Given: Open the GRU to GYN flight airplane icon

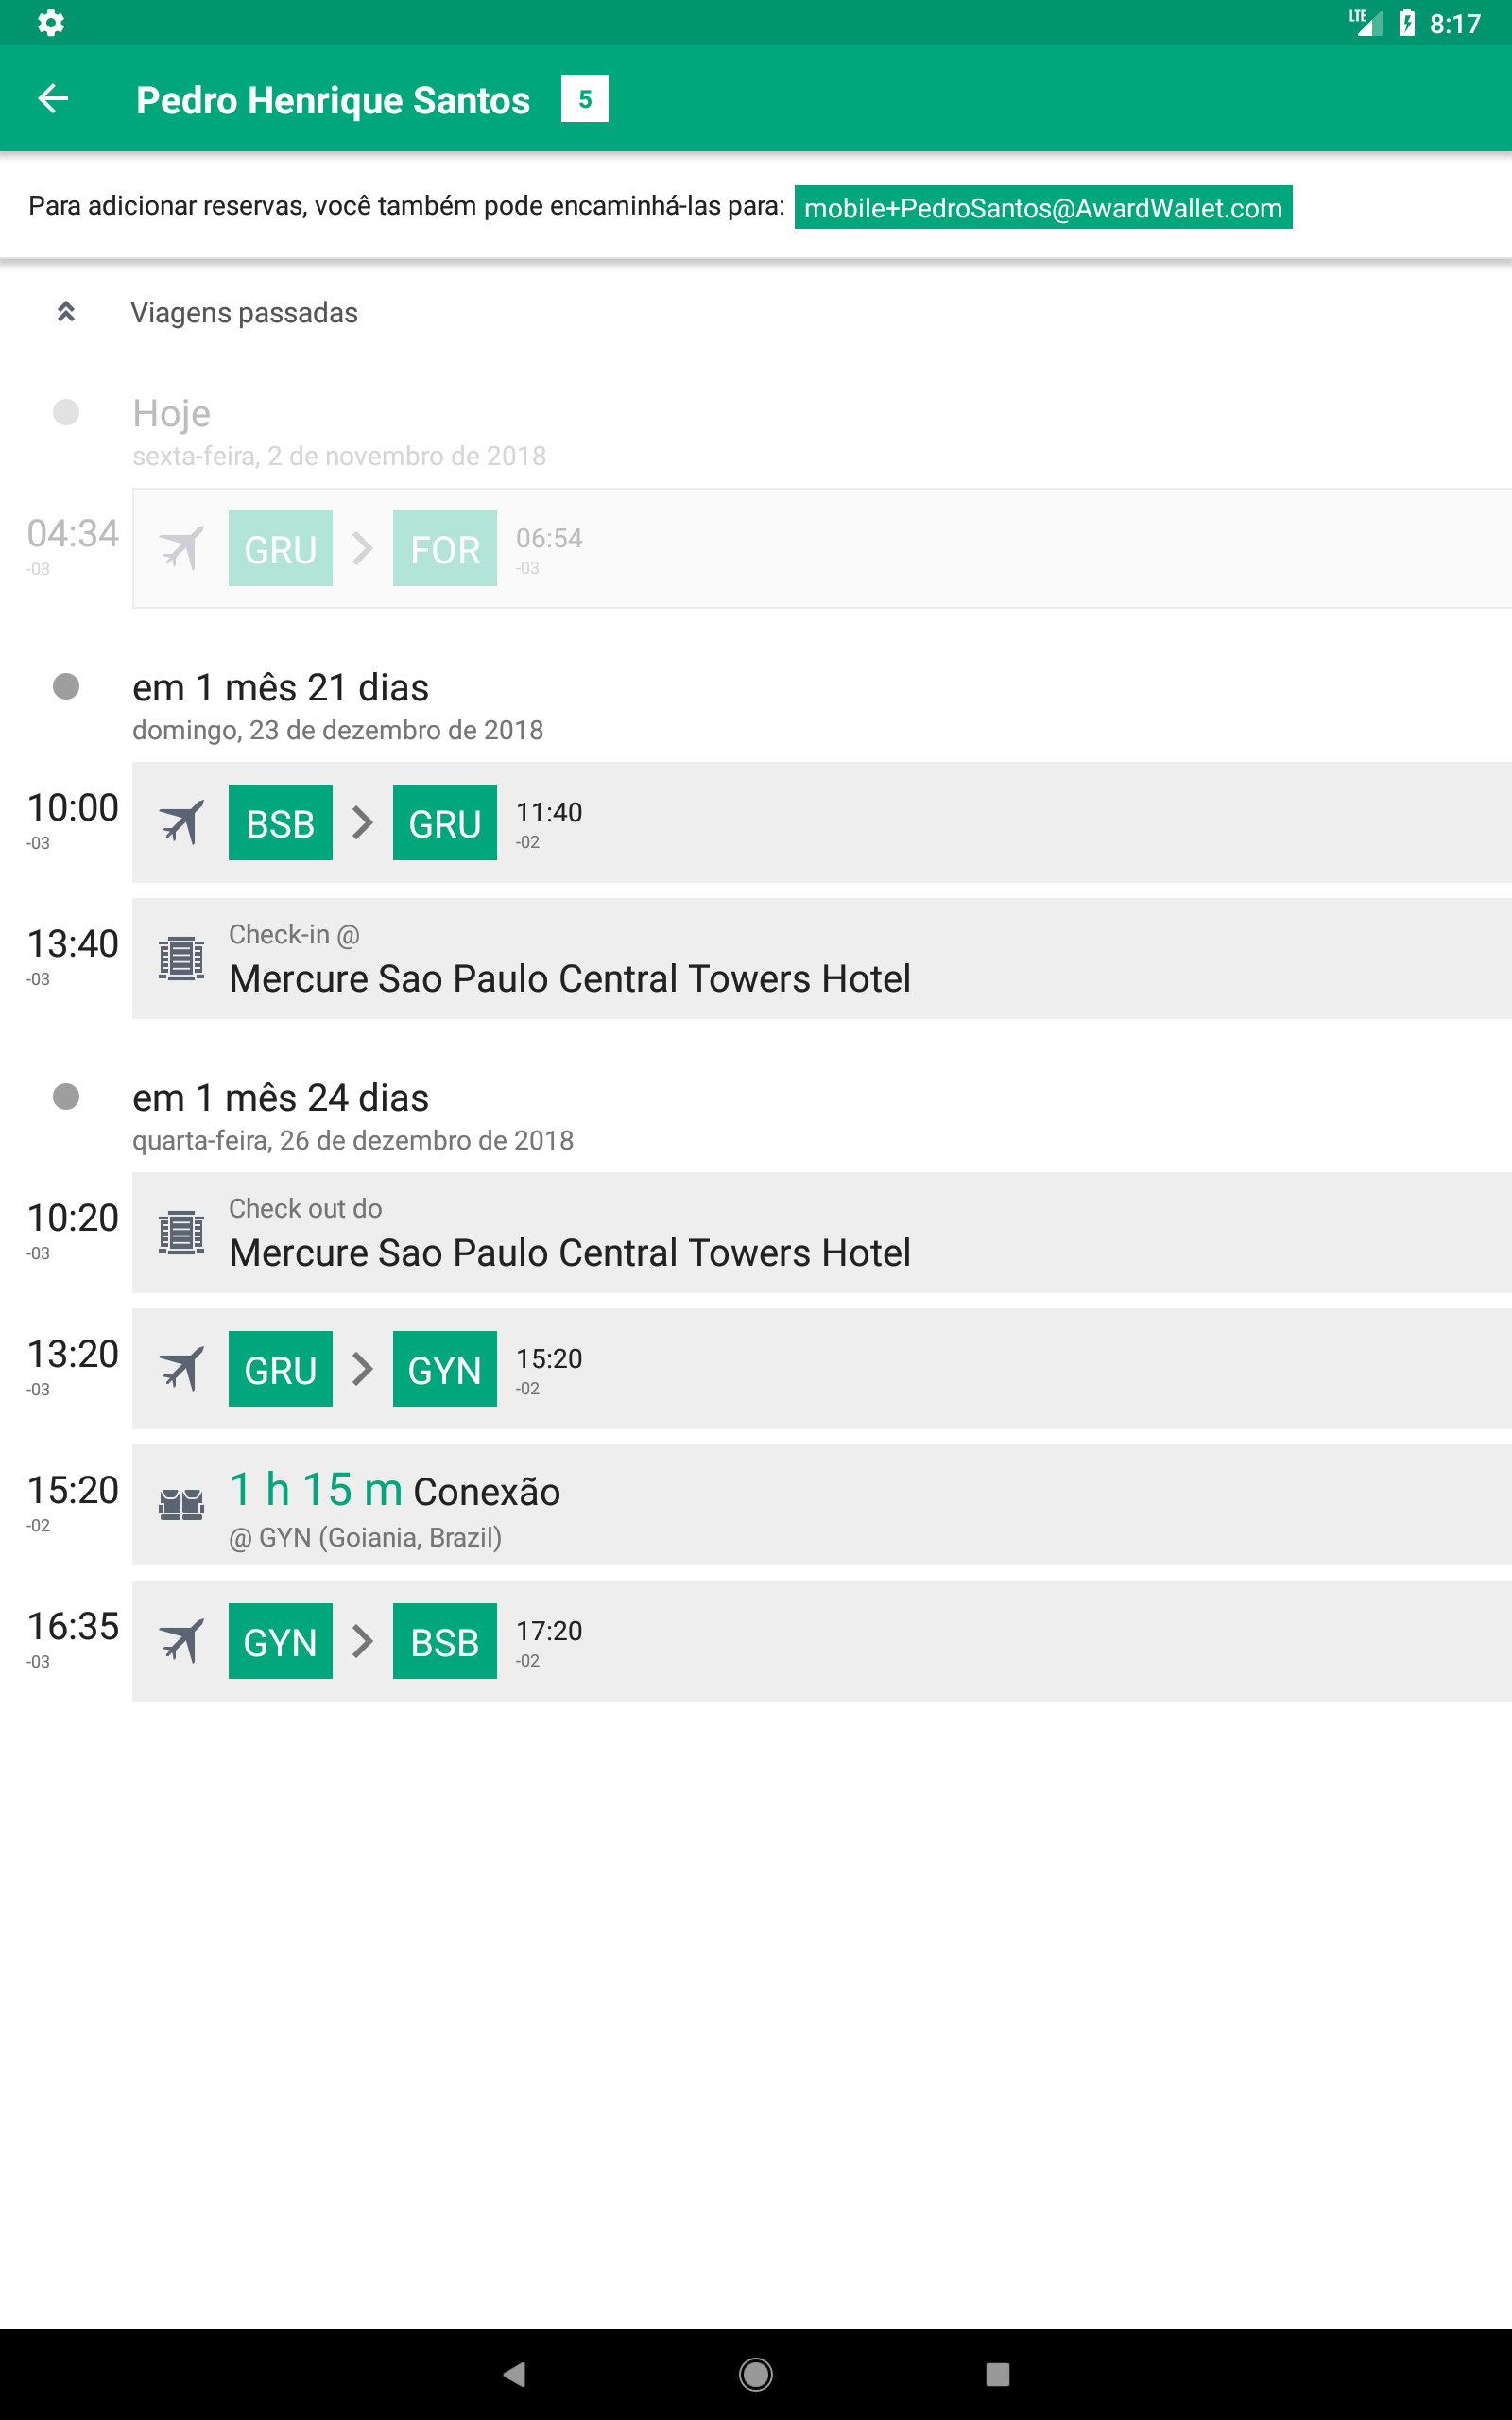Looking at the screenshot, I should point(182,1368).
